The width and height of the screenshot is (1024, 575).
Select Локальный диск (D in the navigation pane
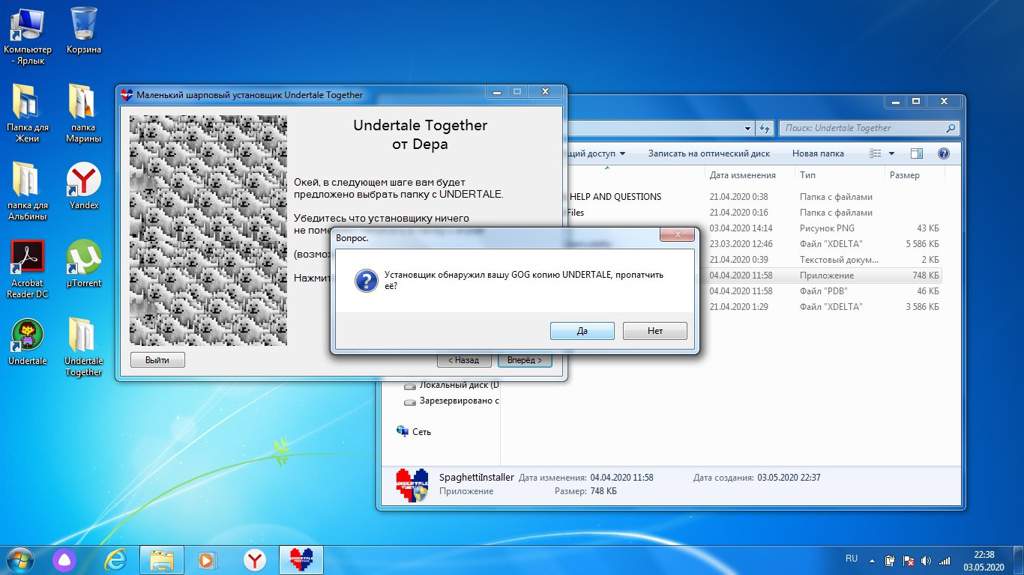451,385
